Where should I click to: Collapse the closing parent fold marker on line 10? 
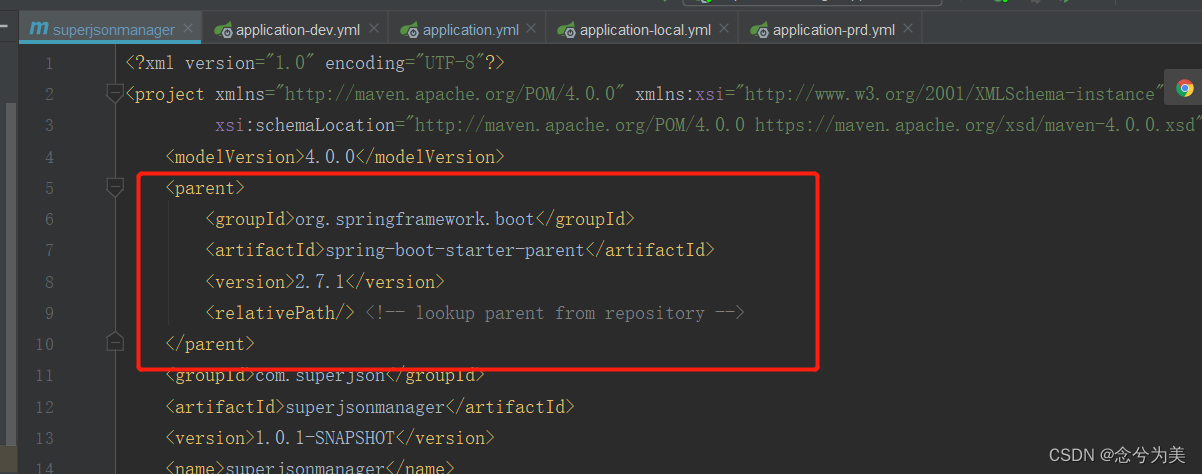click(x=115, y=343)
